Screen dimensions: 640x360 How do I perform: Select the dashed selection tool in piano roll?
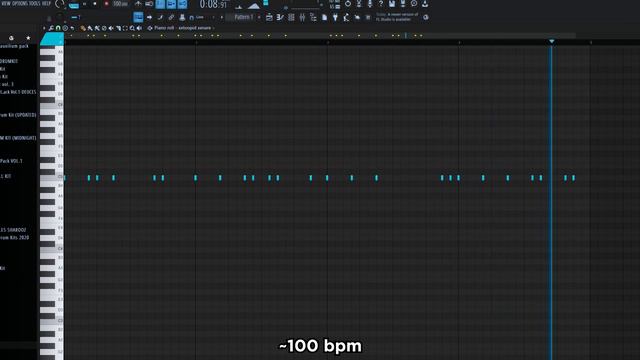point(125,28)
